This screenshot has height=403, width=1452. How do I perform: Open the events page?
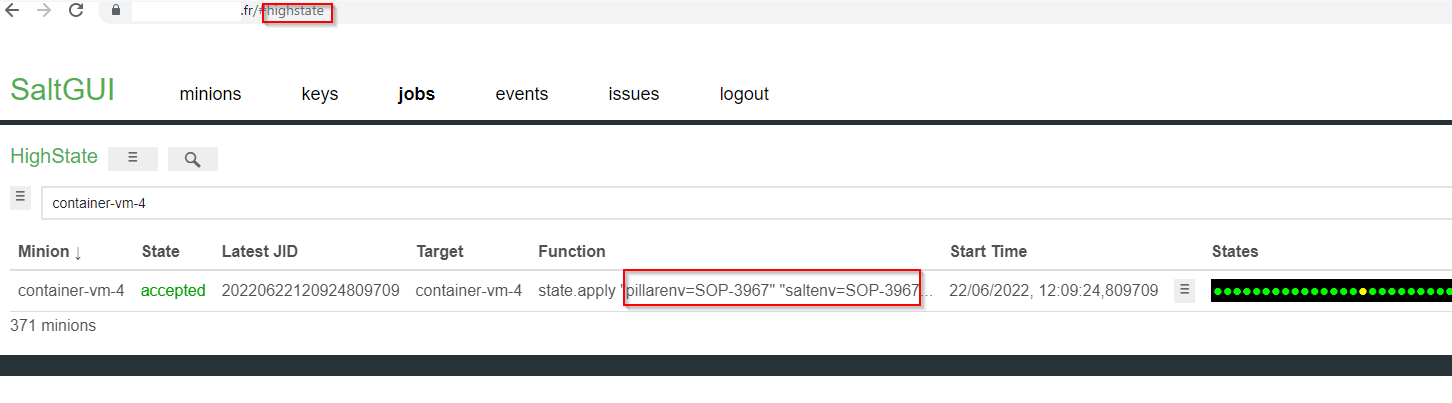522,94
